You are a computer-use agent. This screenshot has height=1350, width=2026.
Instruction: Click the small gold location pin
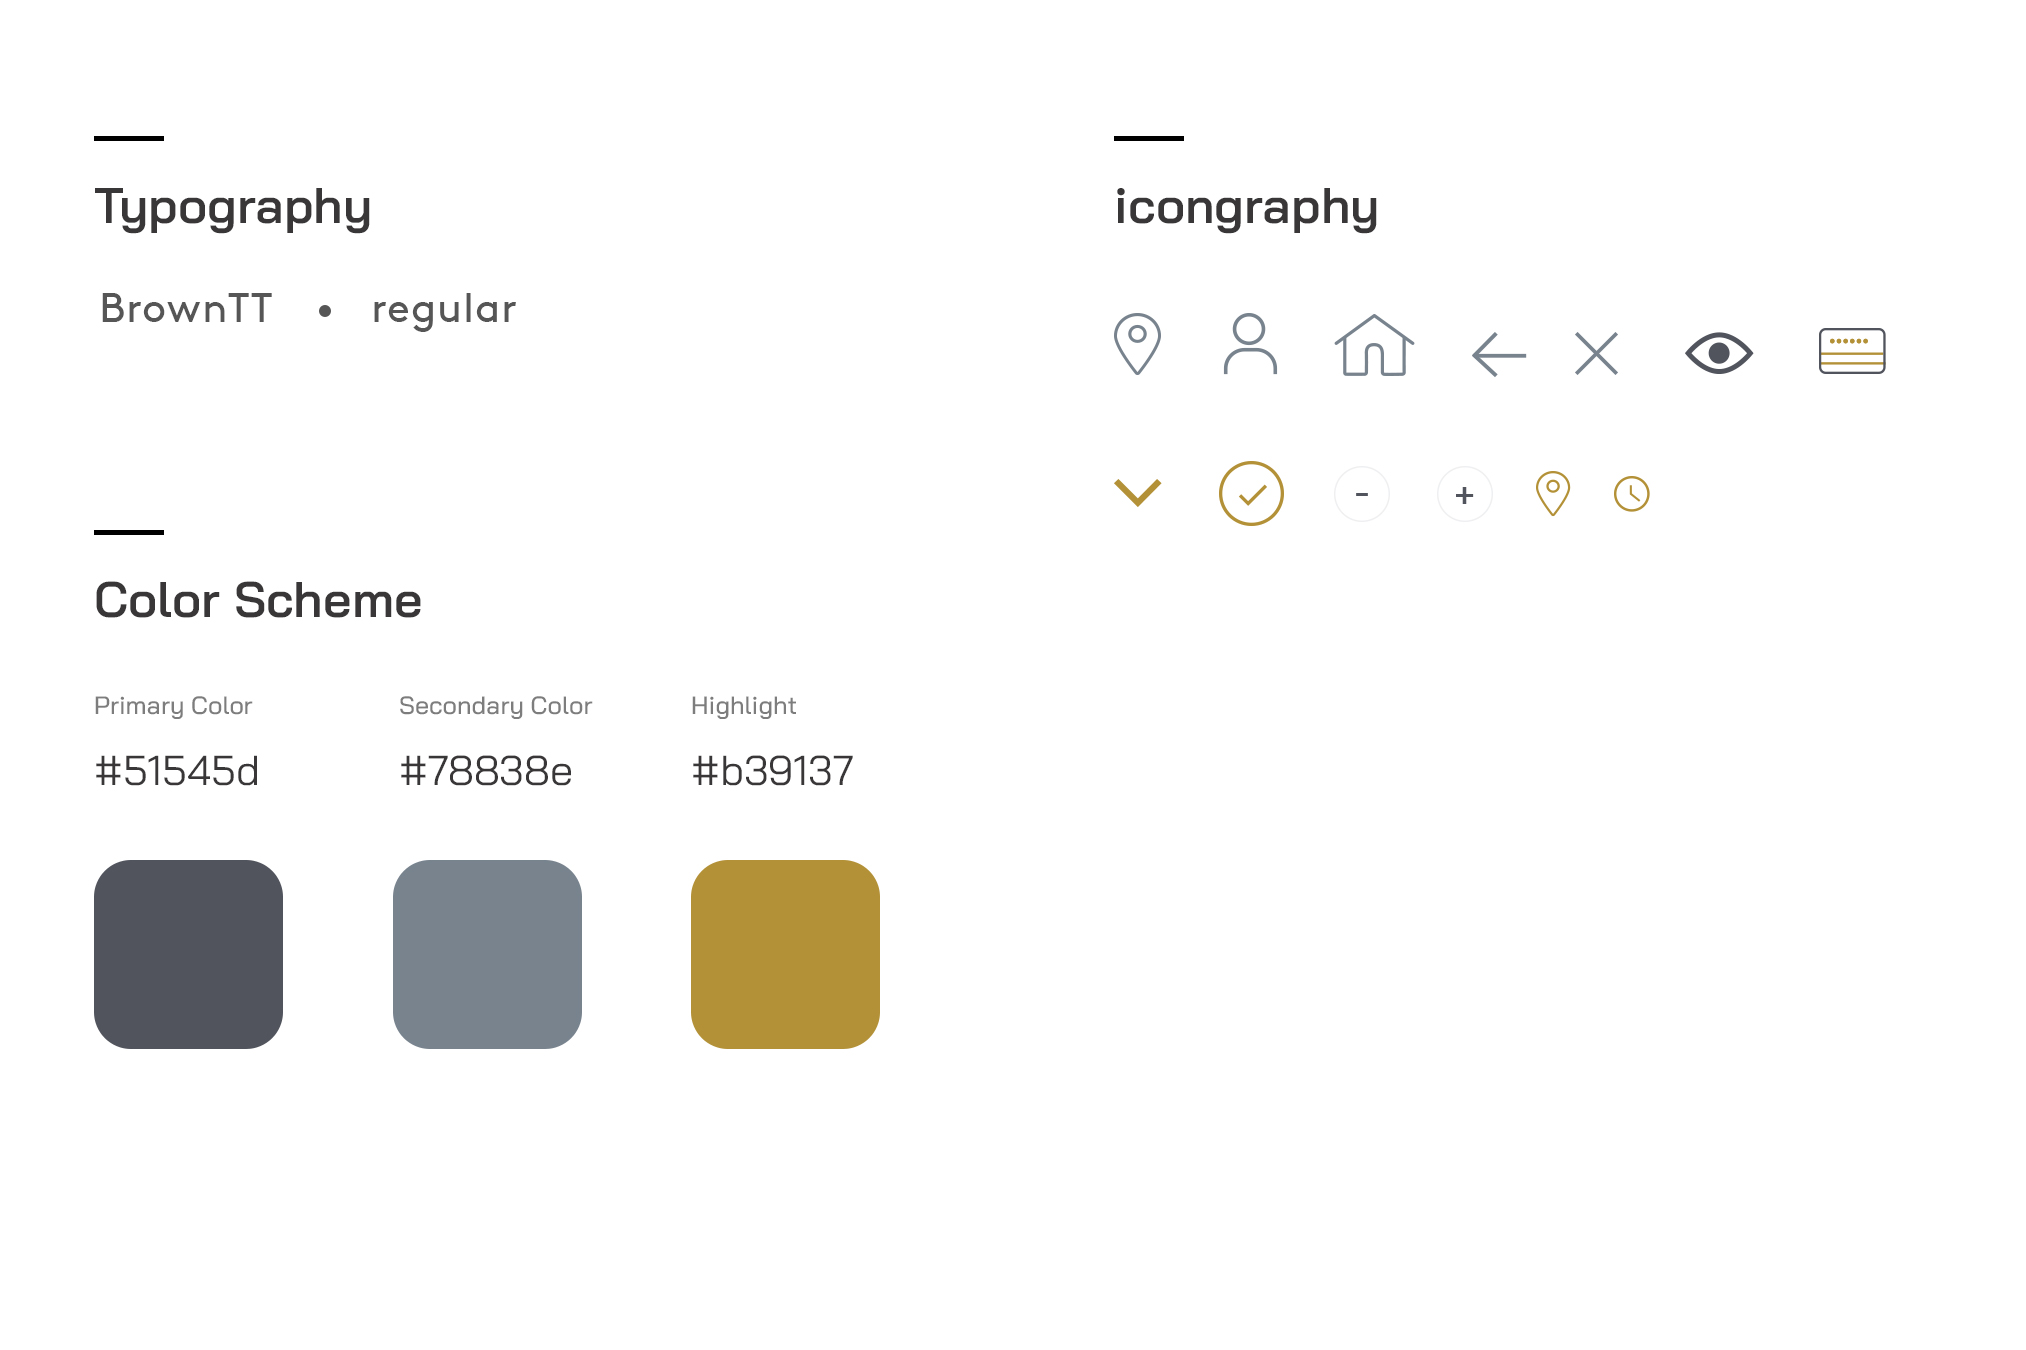click(1552, 493)
